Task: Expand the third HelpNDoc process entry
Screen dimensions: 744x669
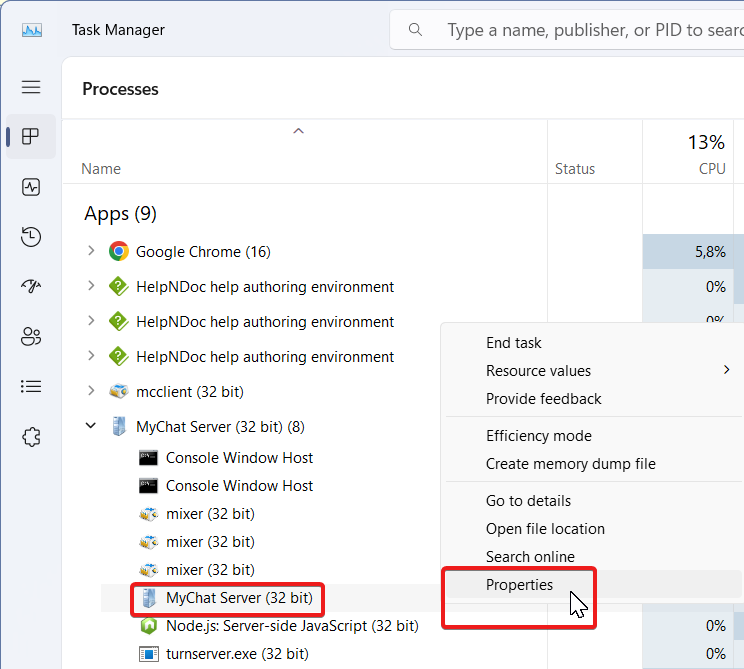Action: [x=91, y=356]
